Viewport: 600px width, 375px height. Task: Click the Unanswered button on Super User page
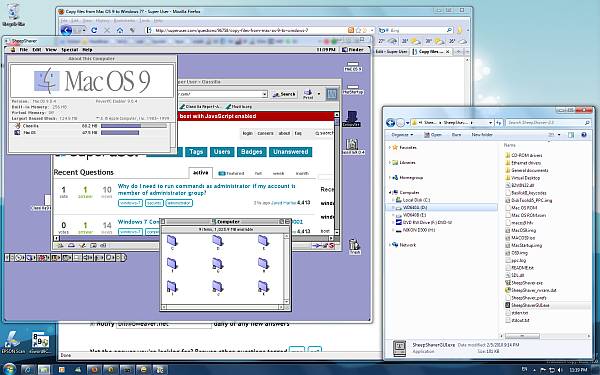tap(290, 152)
